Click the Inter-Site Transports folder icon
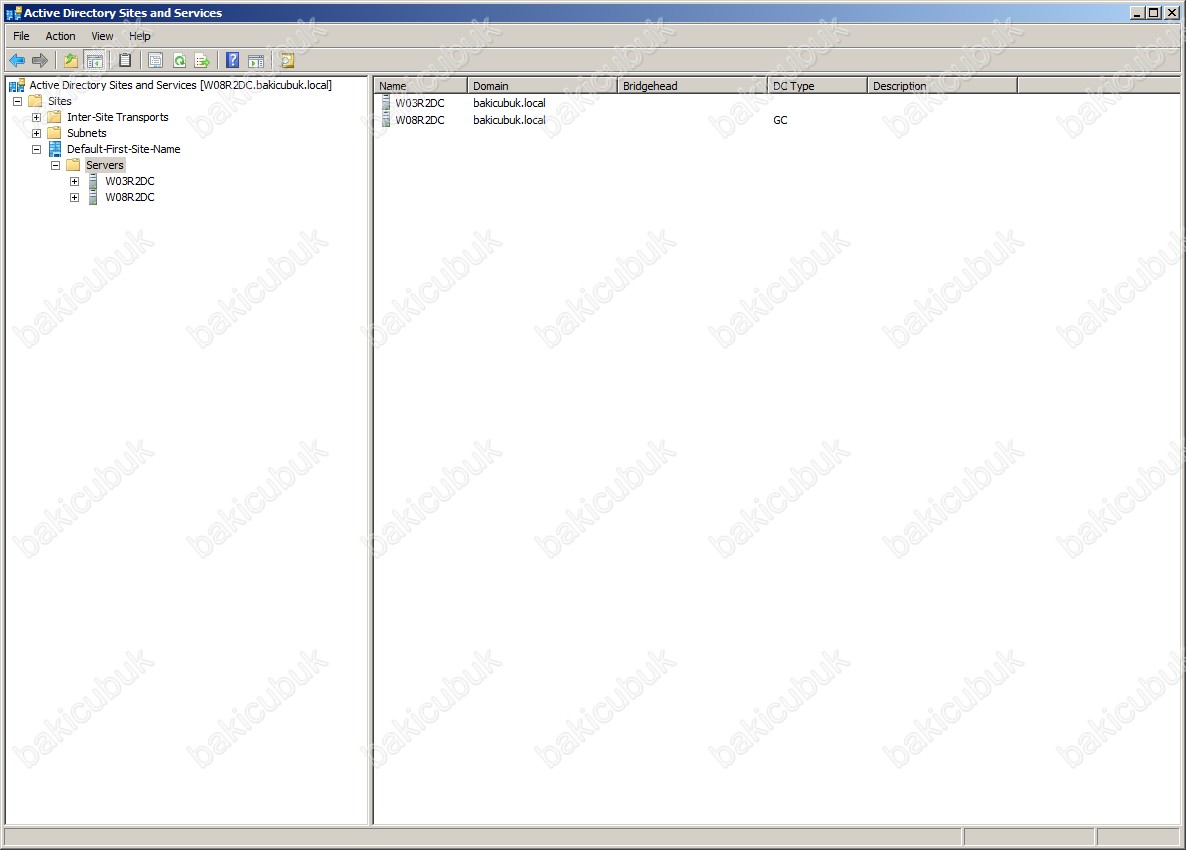The width and height of the screenshot is (1186, 850). click(x=54, y=117)
